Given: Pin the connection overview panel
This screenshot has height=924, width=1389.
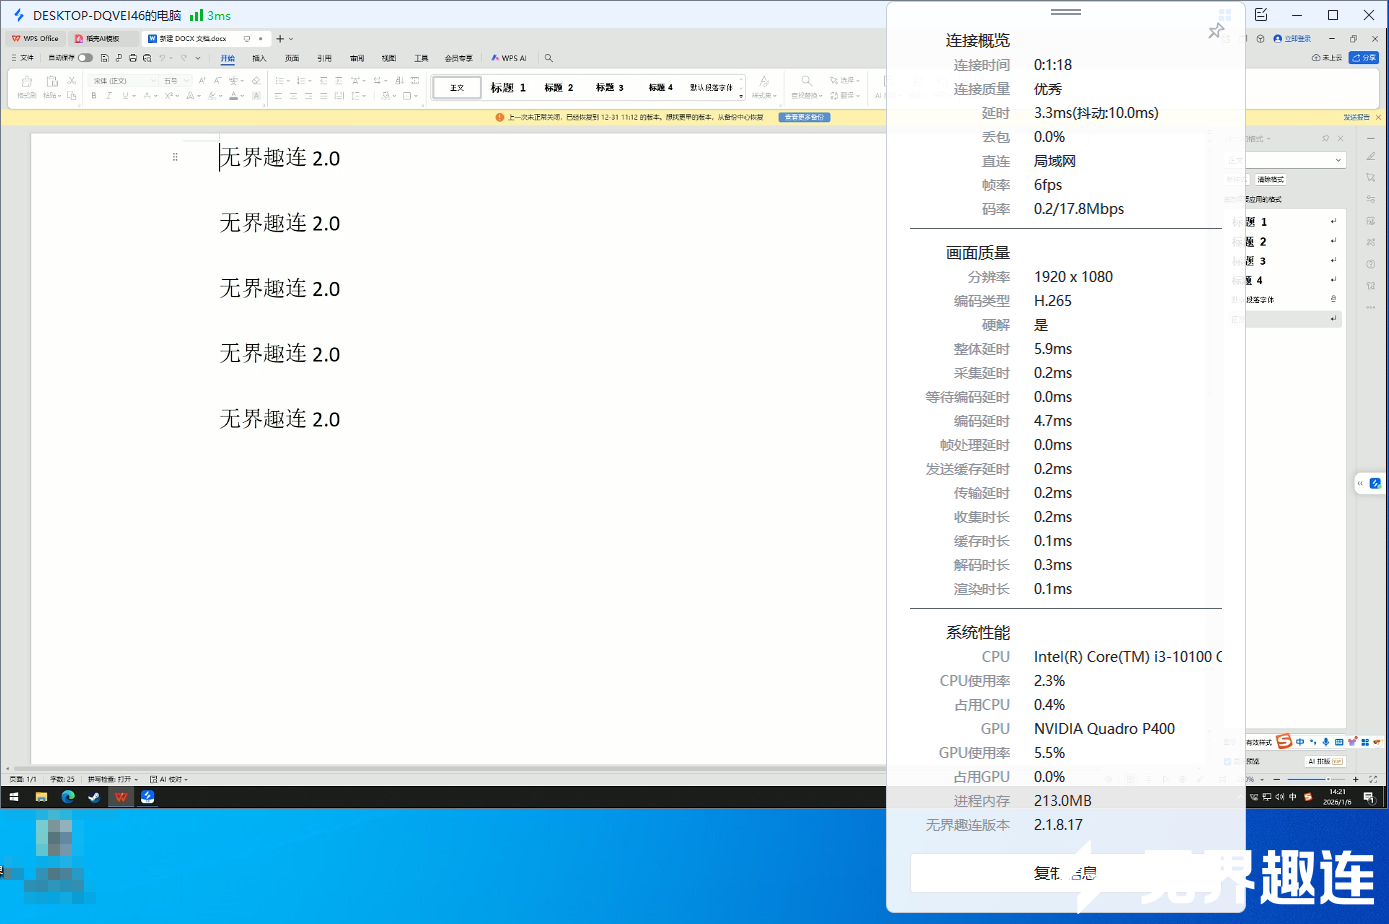Looking at the screenshot, I should pyautogui.click(x=1216, y=31).
